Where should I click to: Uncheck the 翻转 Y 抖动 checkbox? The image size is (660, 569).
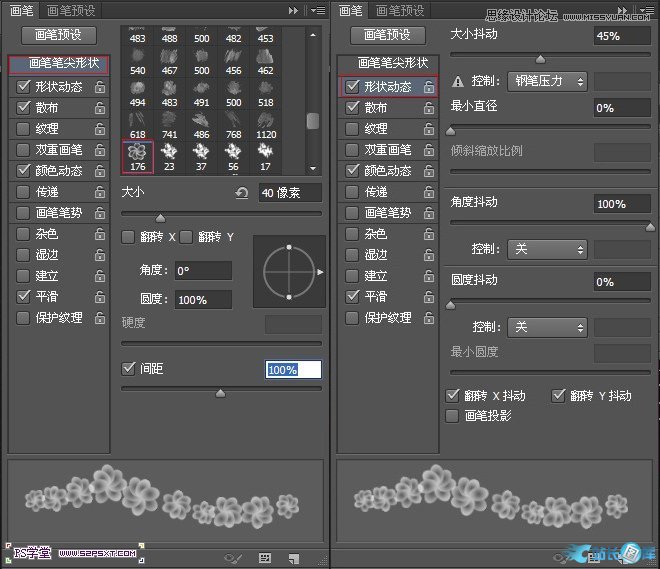[559, 396]
